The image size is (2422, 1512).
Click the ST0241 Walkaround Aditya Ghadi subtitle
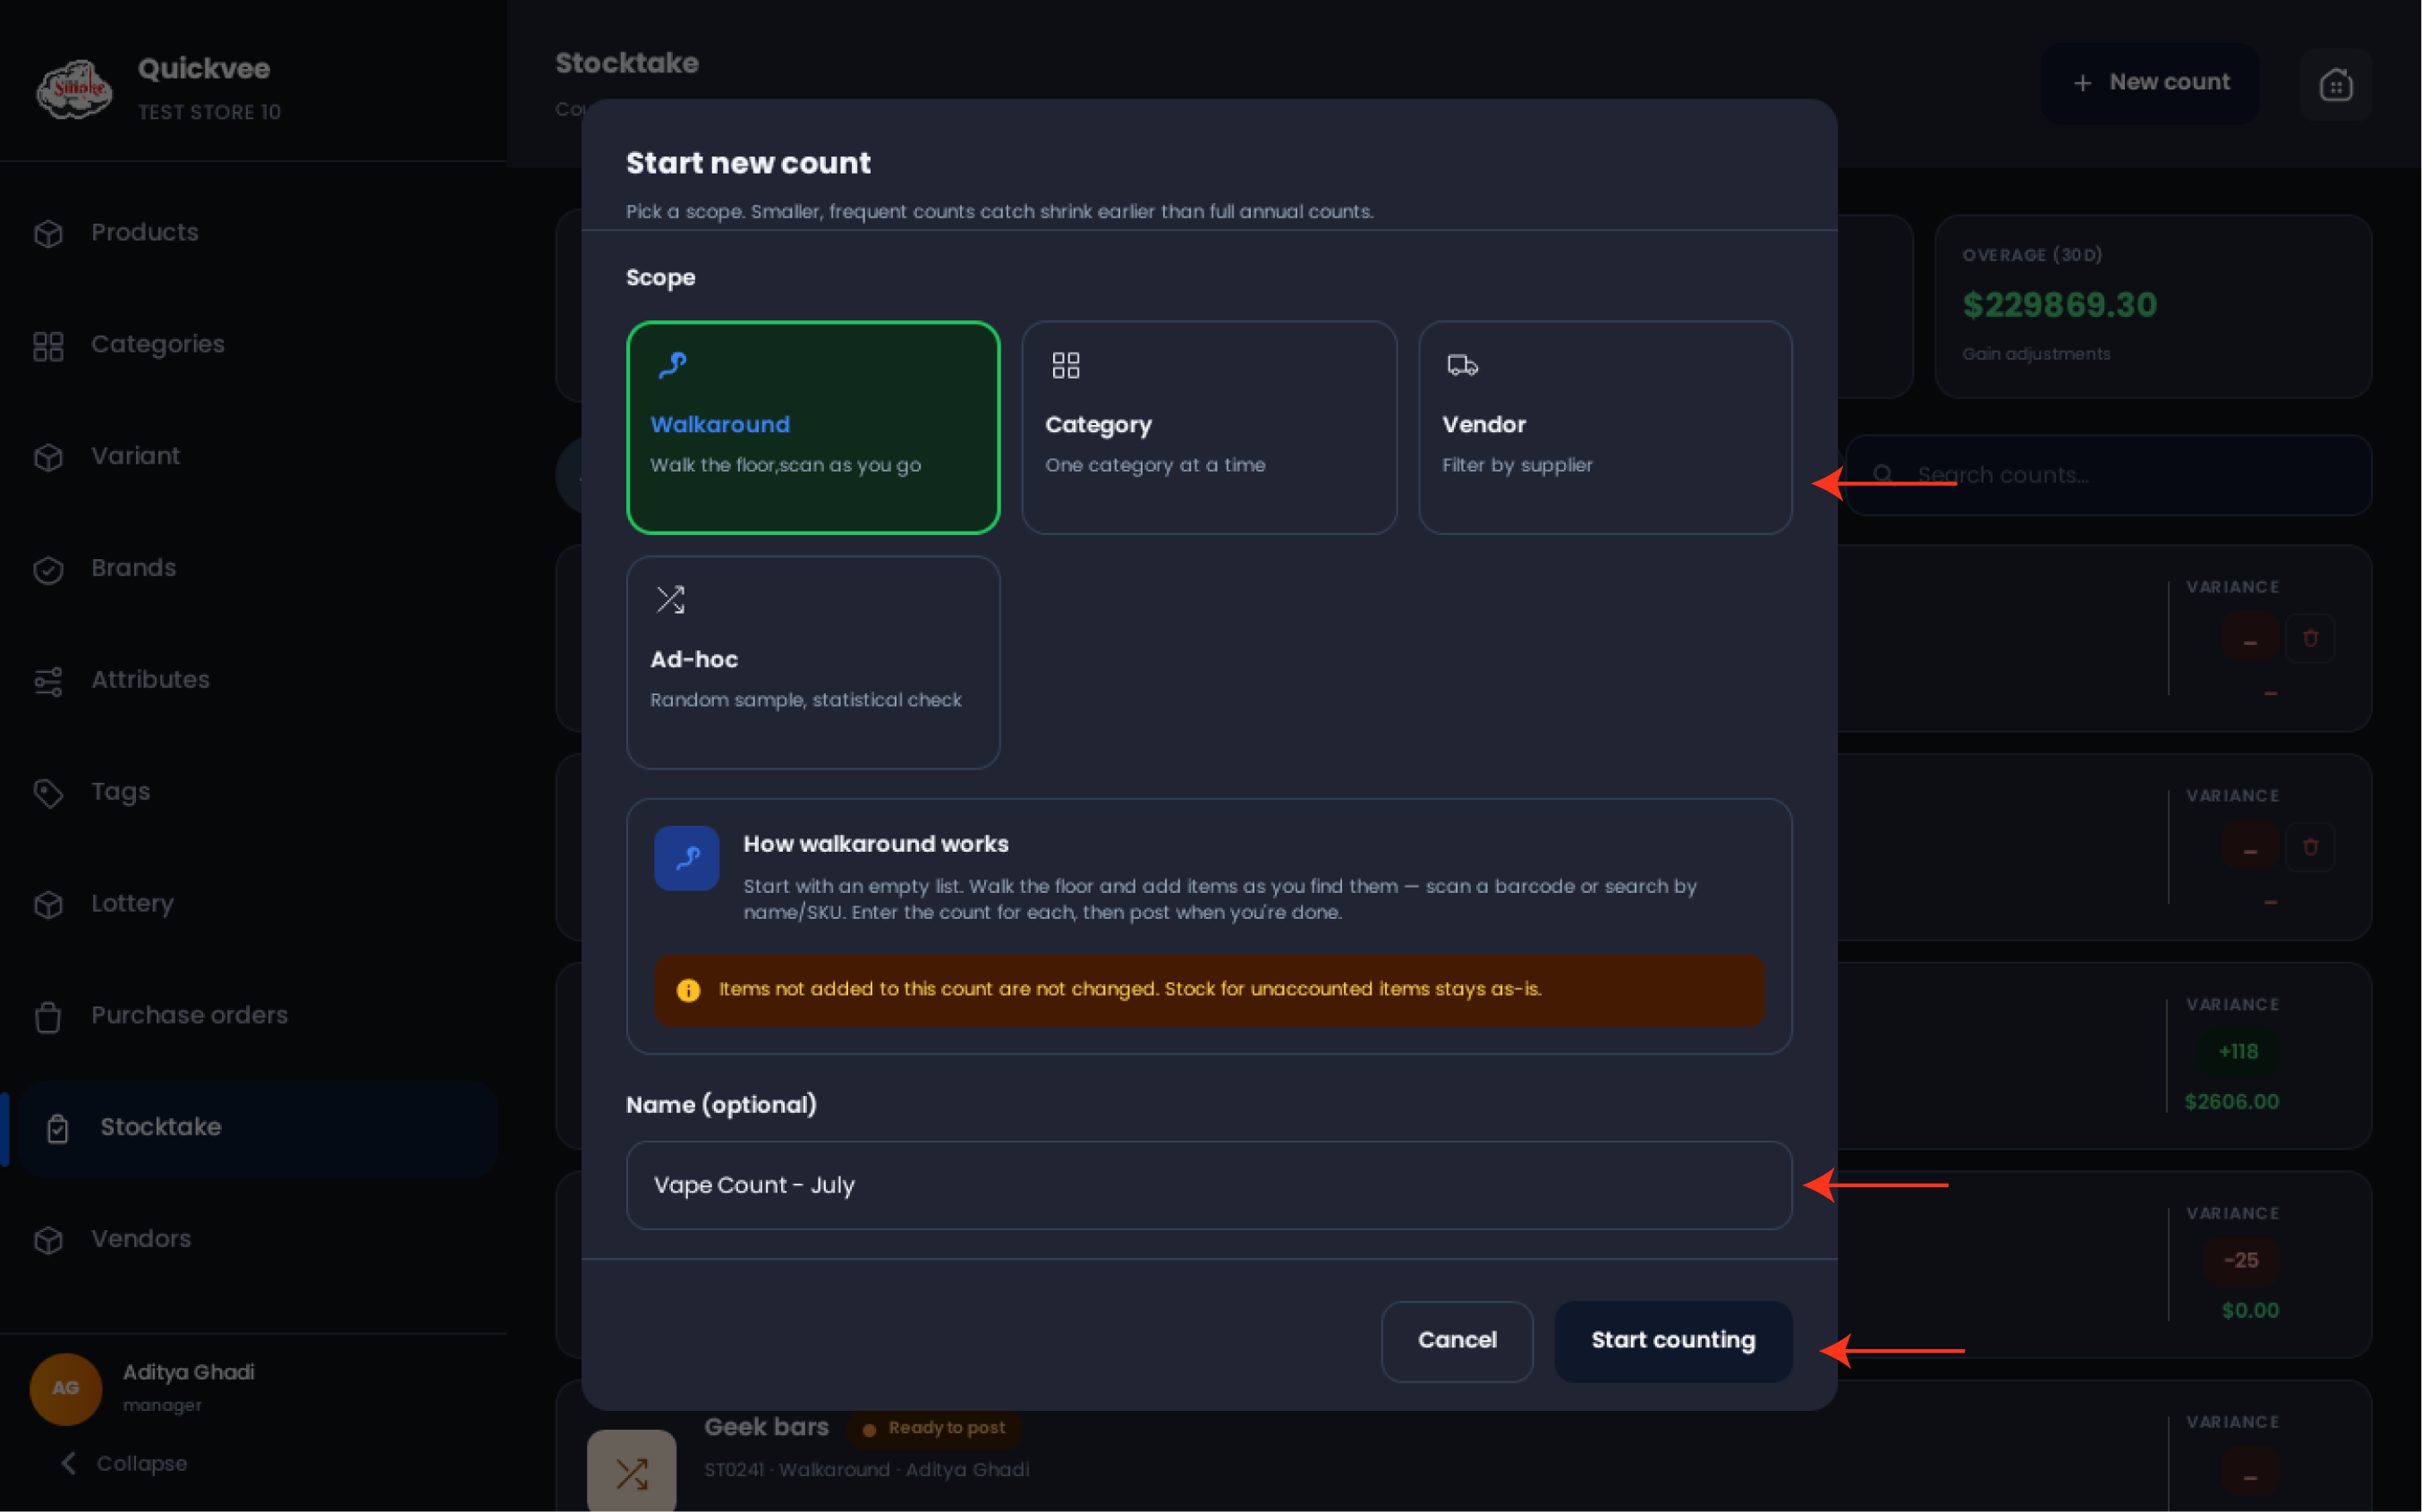tap(866, 1470)
